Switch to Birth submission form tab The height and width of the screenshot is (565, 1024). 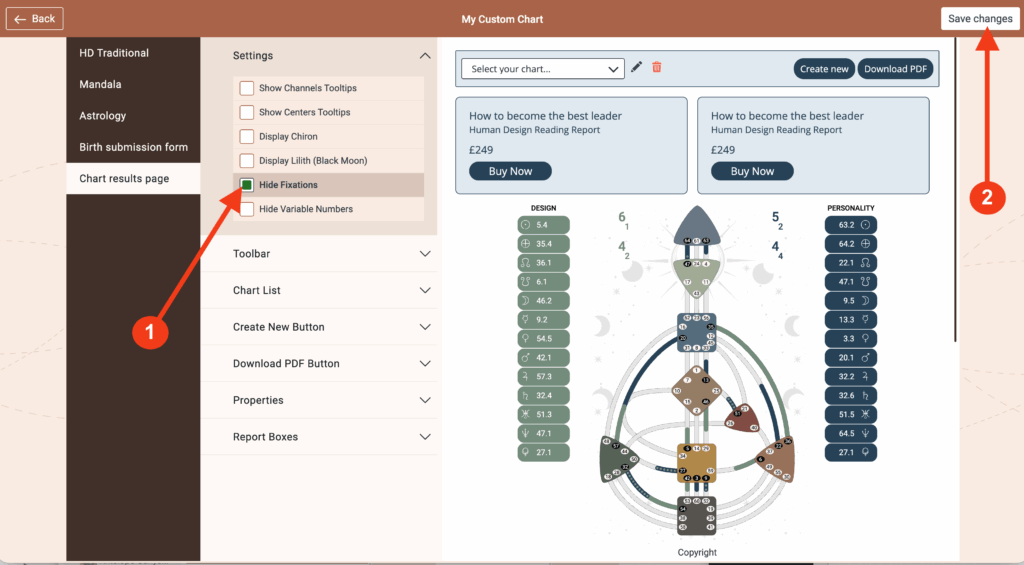click(133, 147)
